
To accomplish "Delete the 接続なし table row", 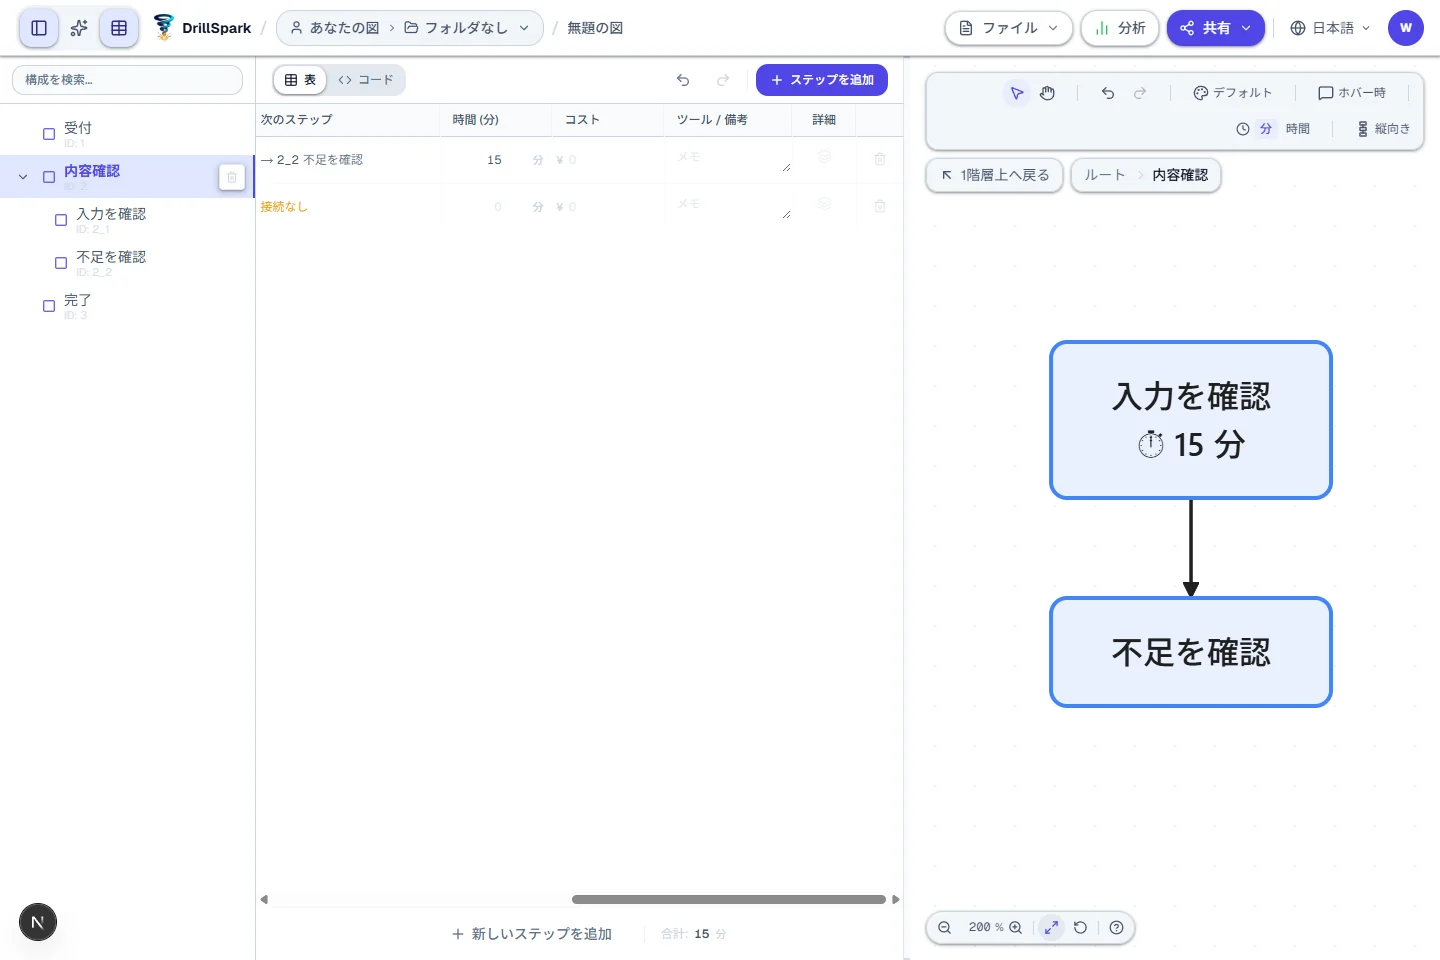I will [x=880, y=206].
